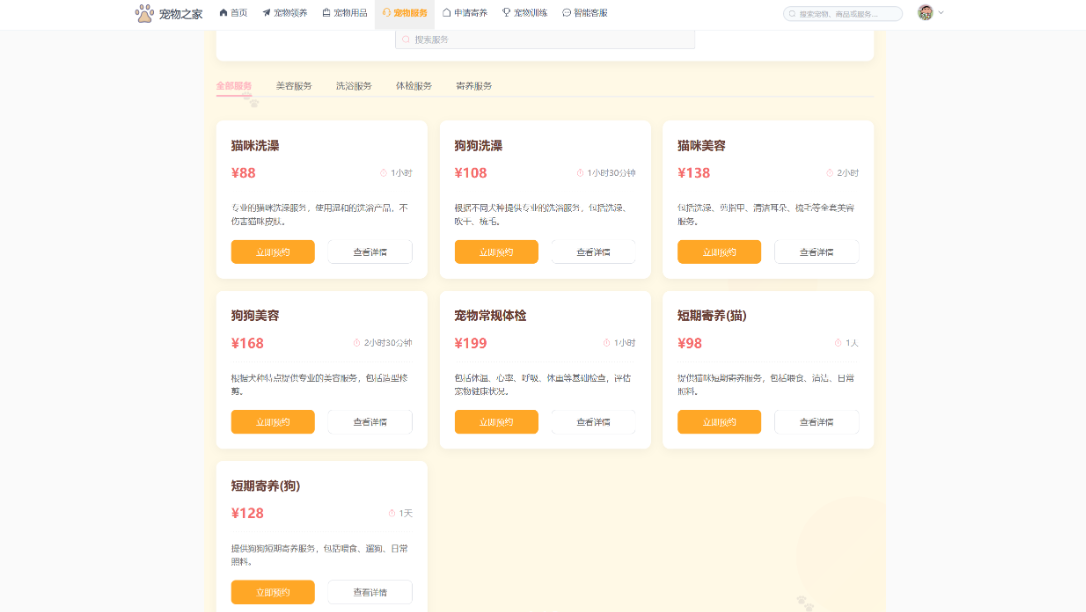1086x612 pixels.
Task: View details of 猫咪洗澡
Action: (370, 252)
